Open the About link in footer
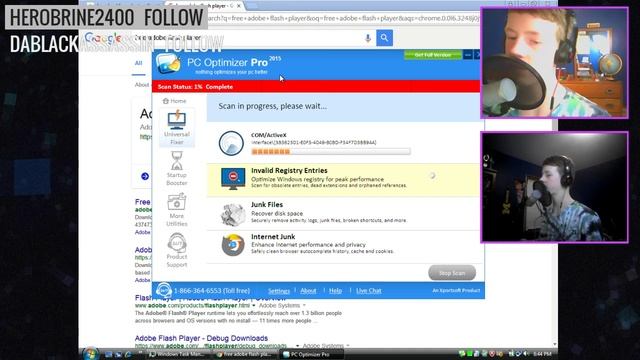The height and width of the screenshot is (360, 640). (308, 291)
